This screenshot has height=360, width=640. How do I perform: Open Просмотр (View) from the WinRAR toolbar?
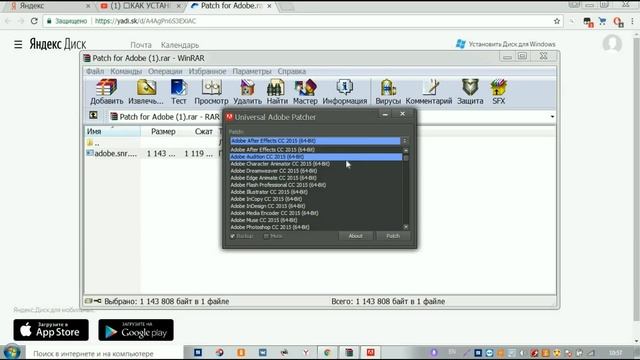pos(211,92)
